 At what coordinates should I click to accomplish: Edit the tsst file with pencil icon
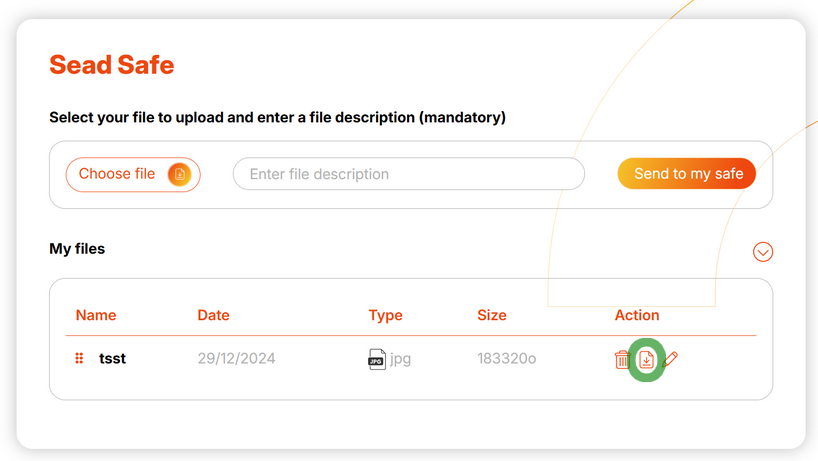pos(670,359)
